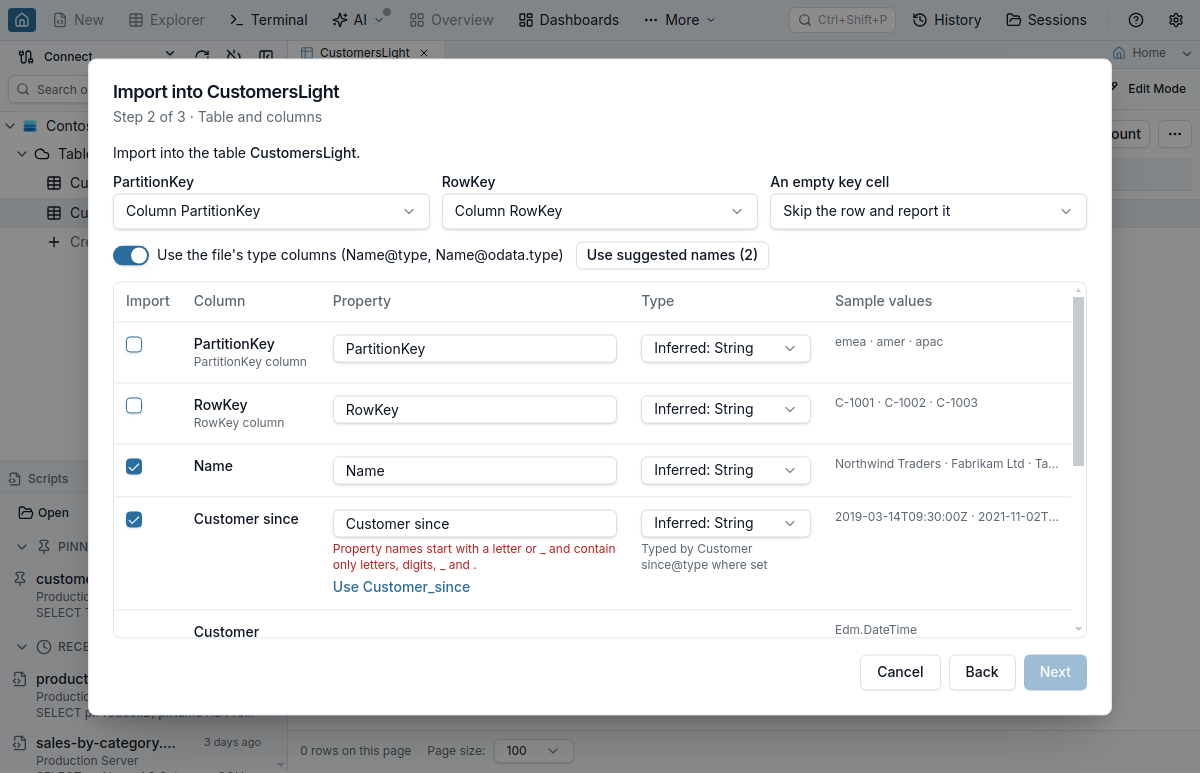Uncheck the Customer since import checkbox

tap(134, 520)
